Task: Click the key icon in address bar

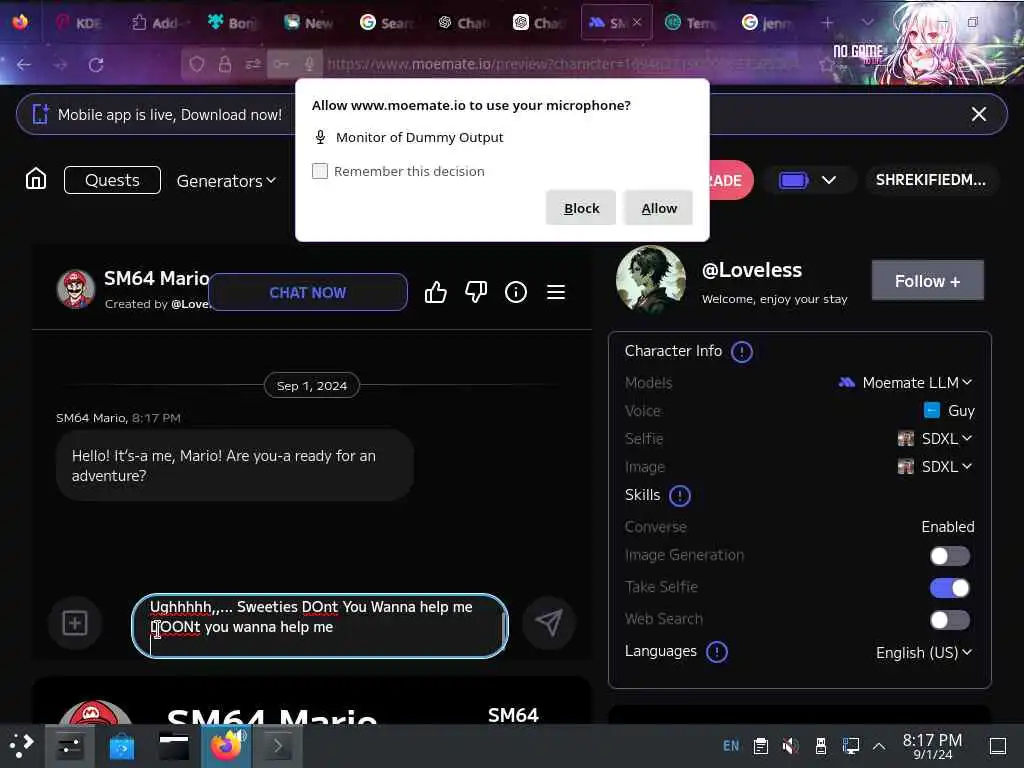Action: 281,64
